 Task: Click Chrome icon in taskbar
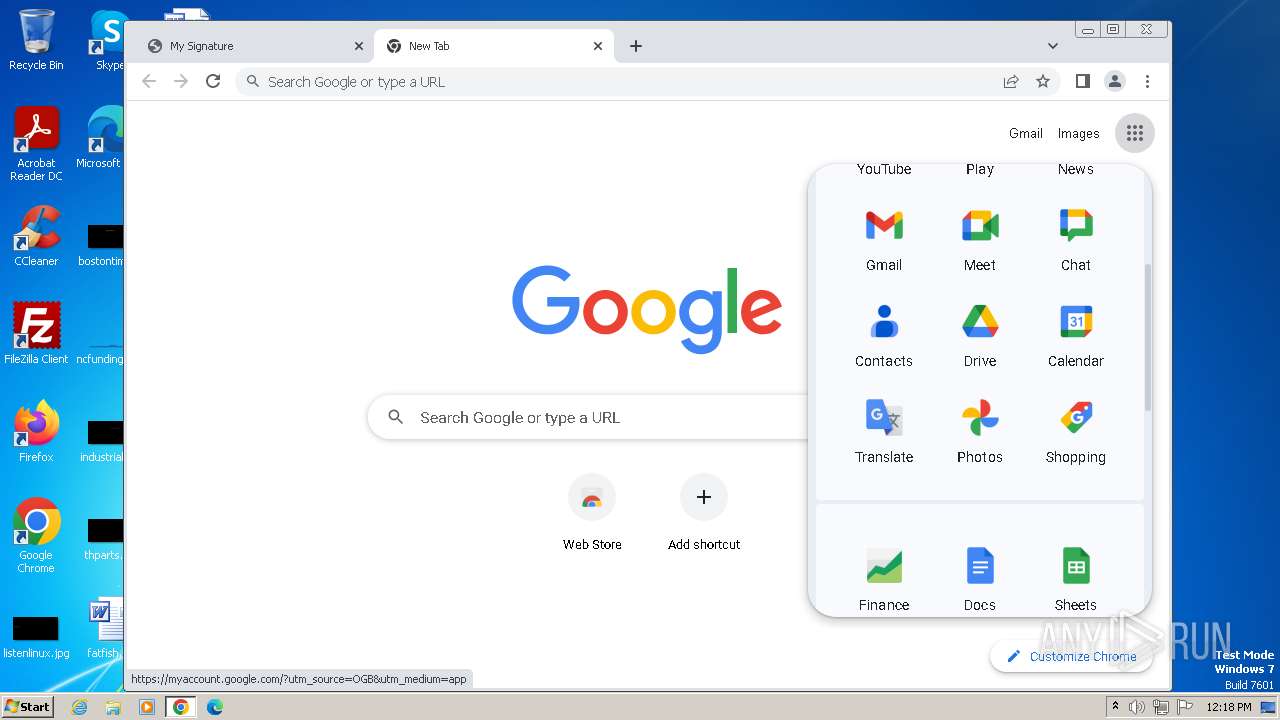pos(180,707)
